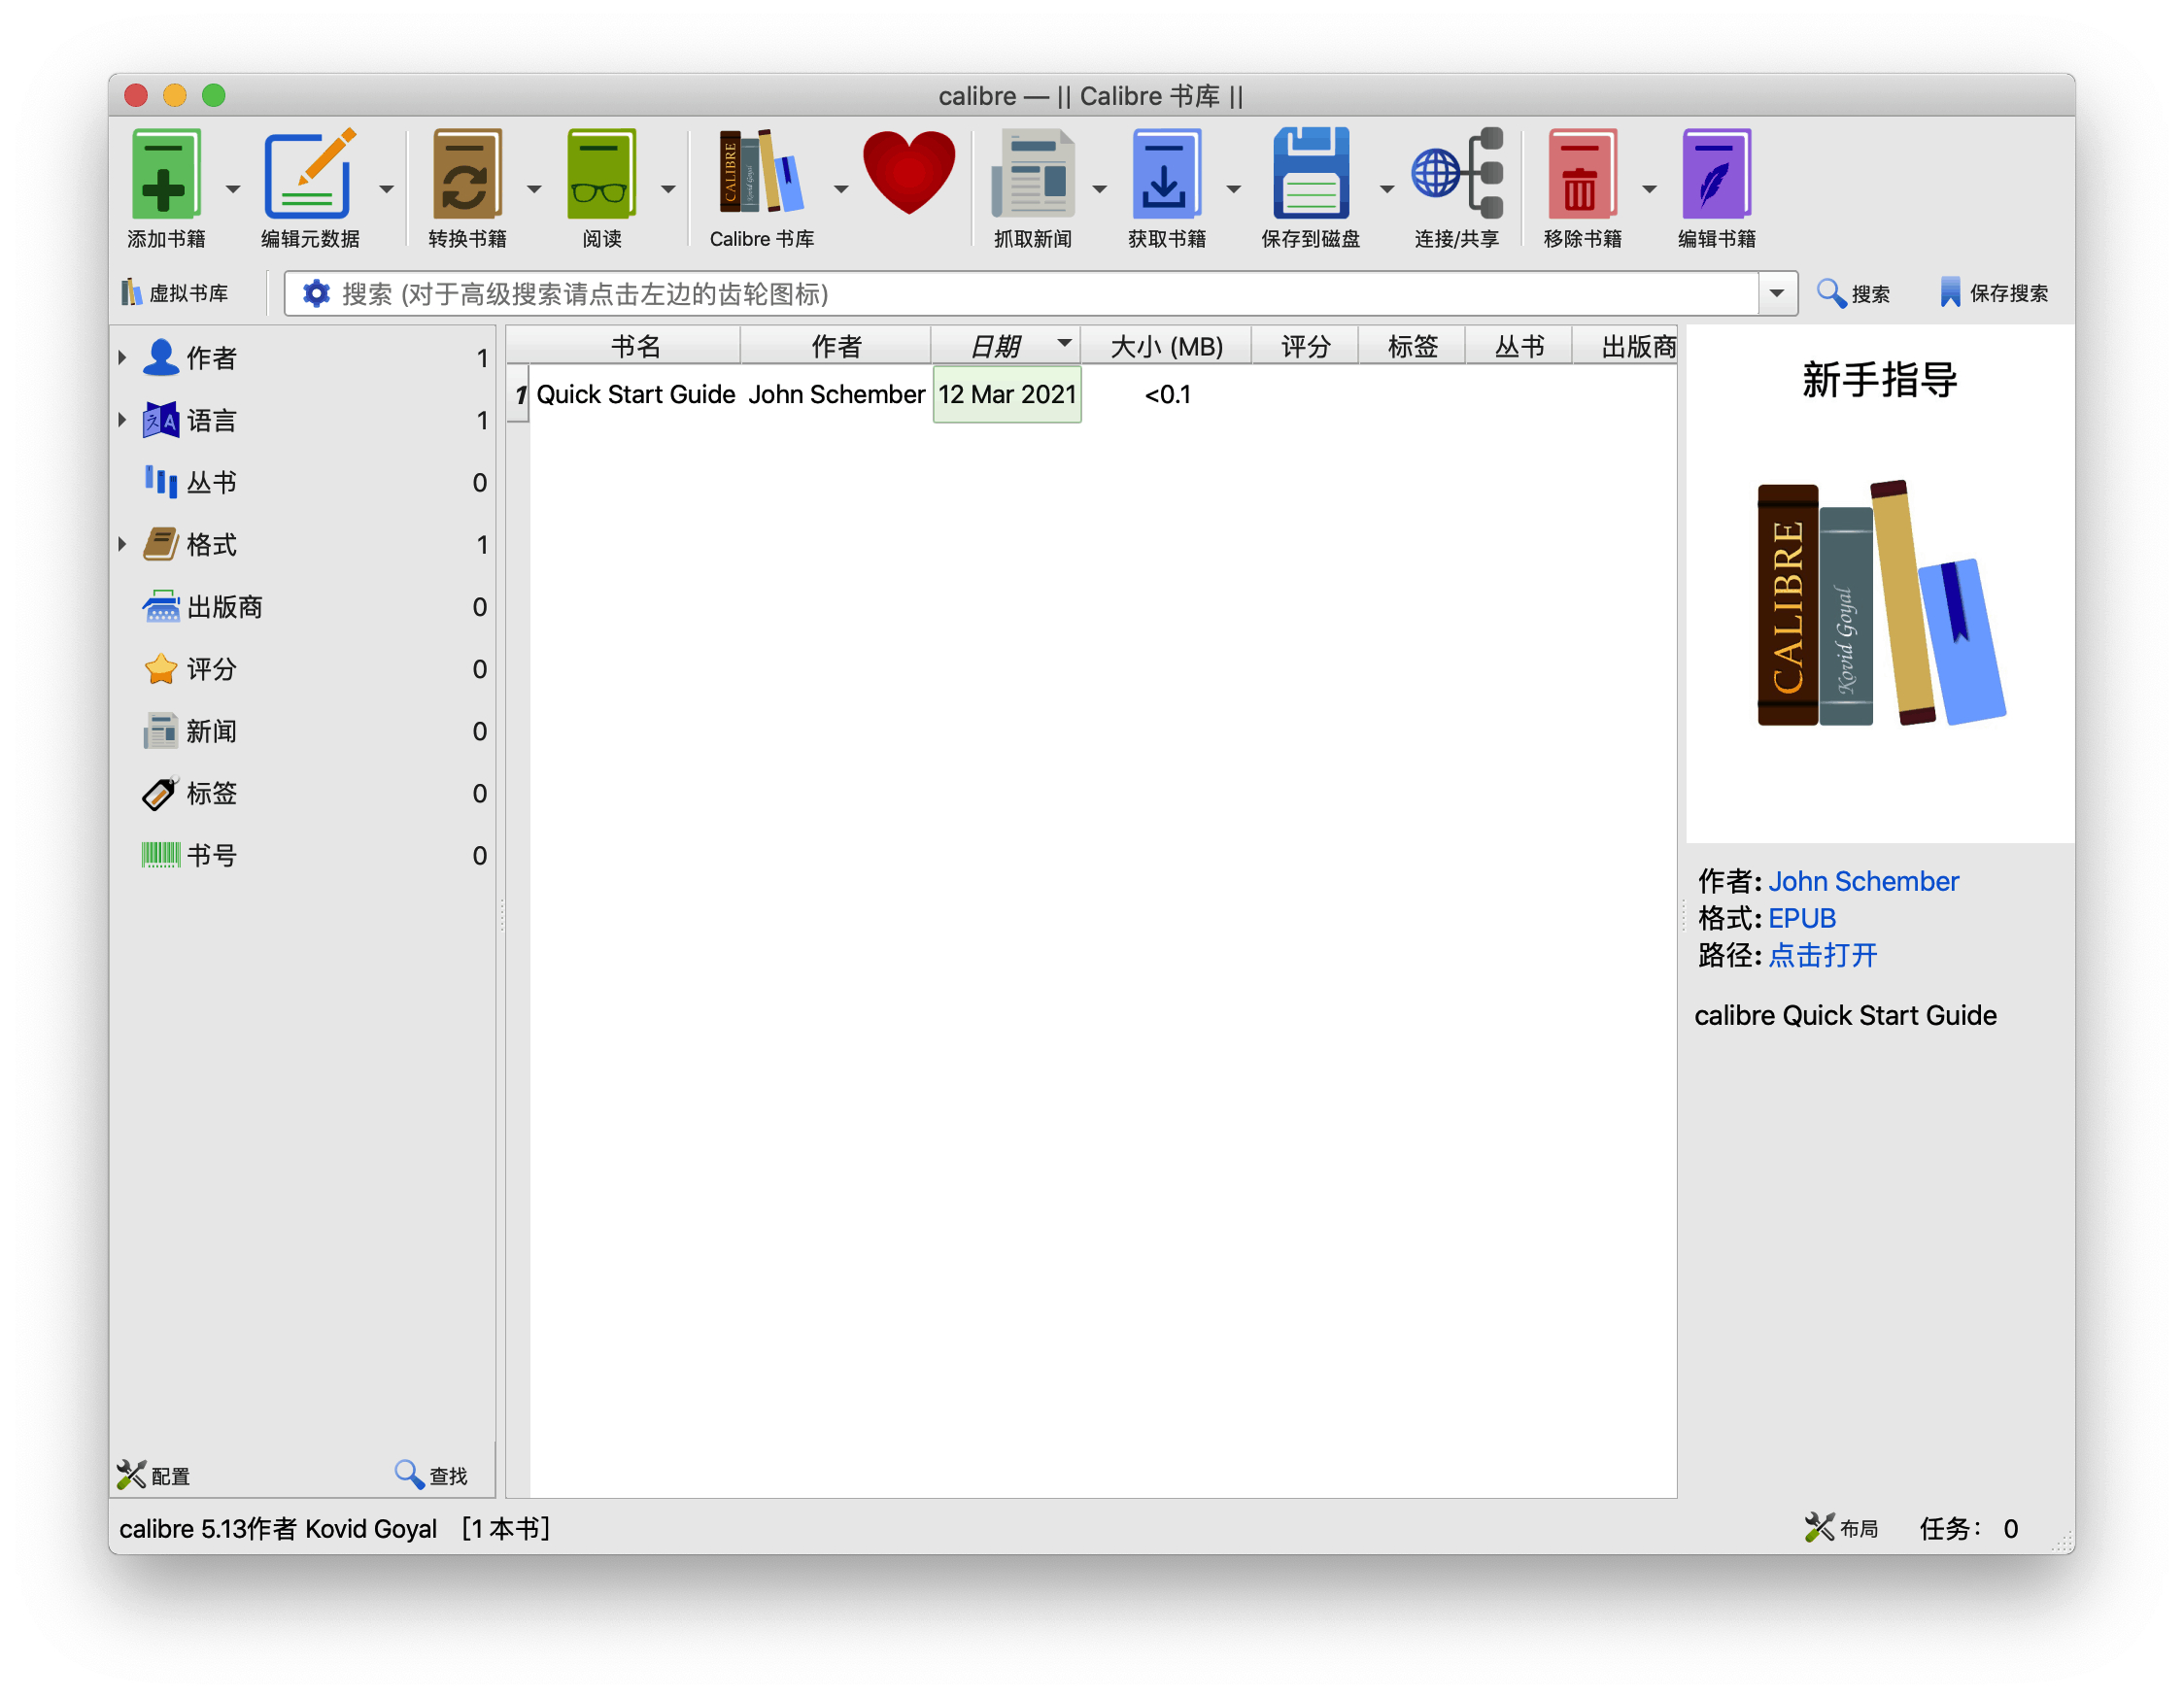Expand the 格式 formats category
Image resolution: width=2184 pixels, height=1698 pixels.
tap(122, 544)
